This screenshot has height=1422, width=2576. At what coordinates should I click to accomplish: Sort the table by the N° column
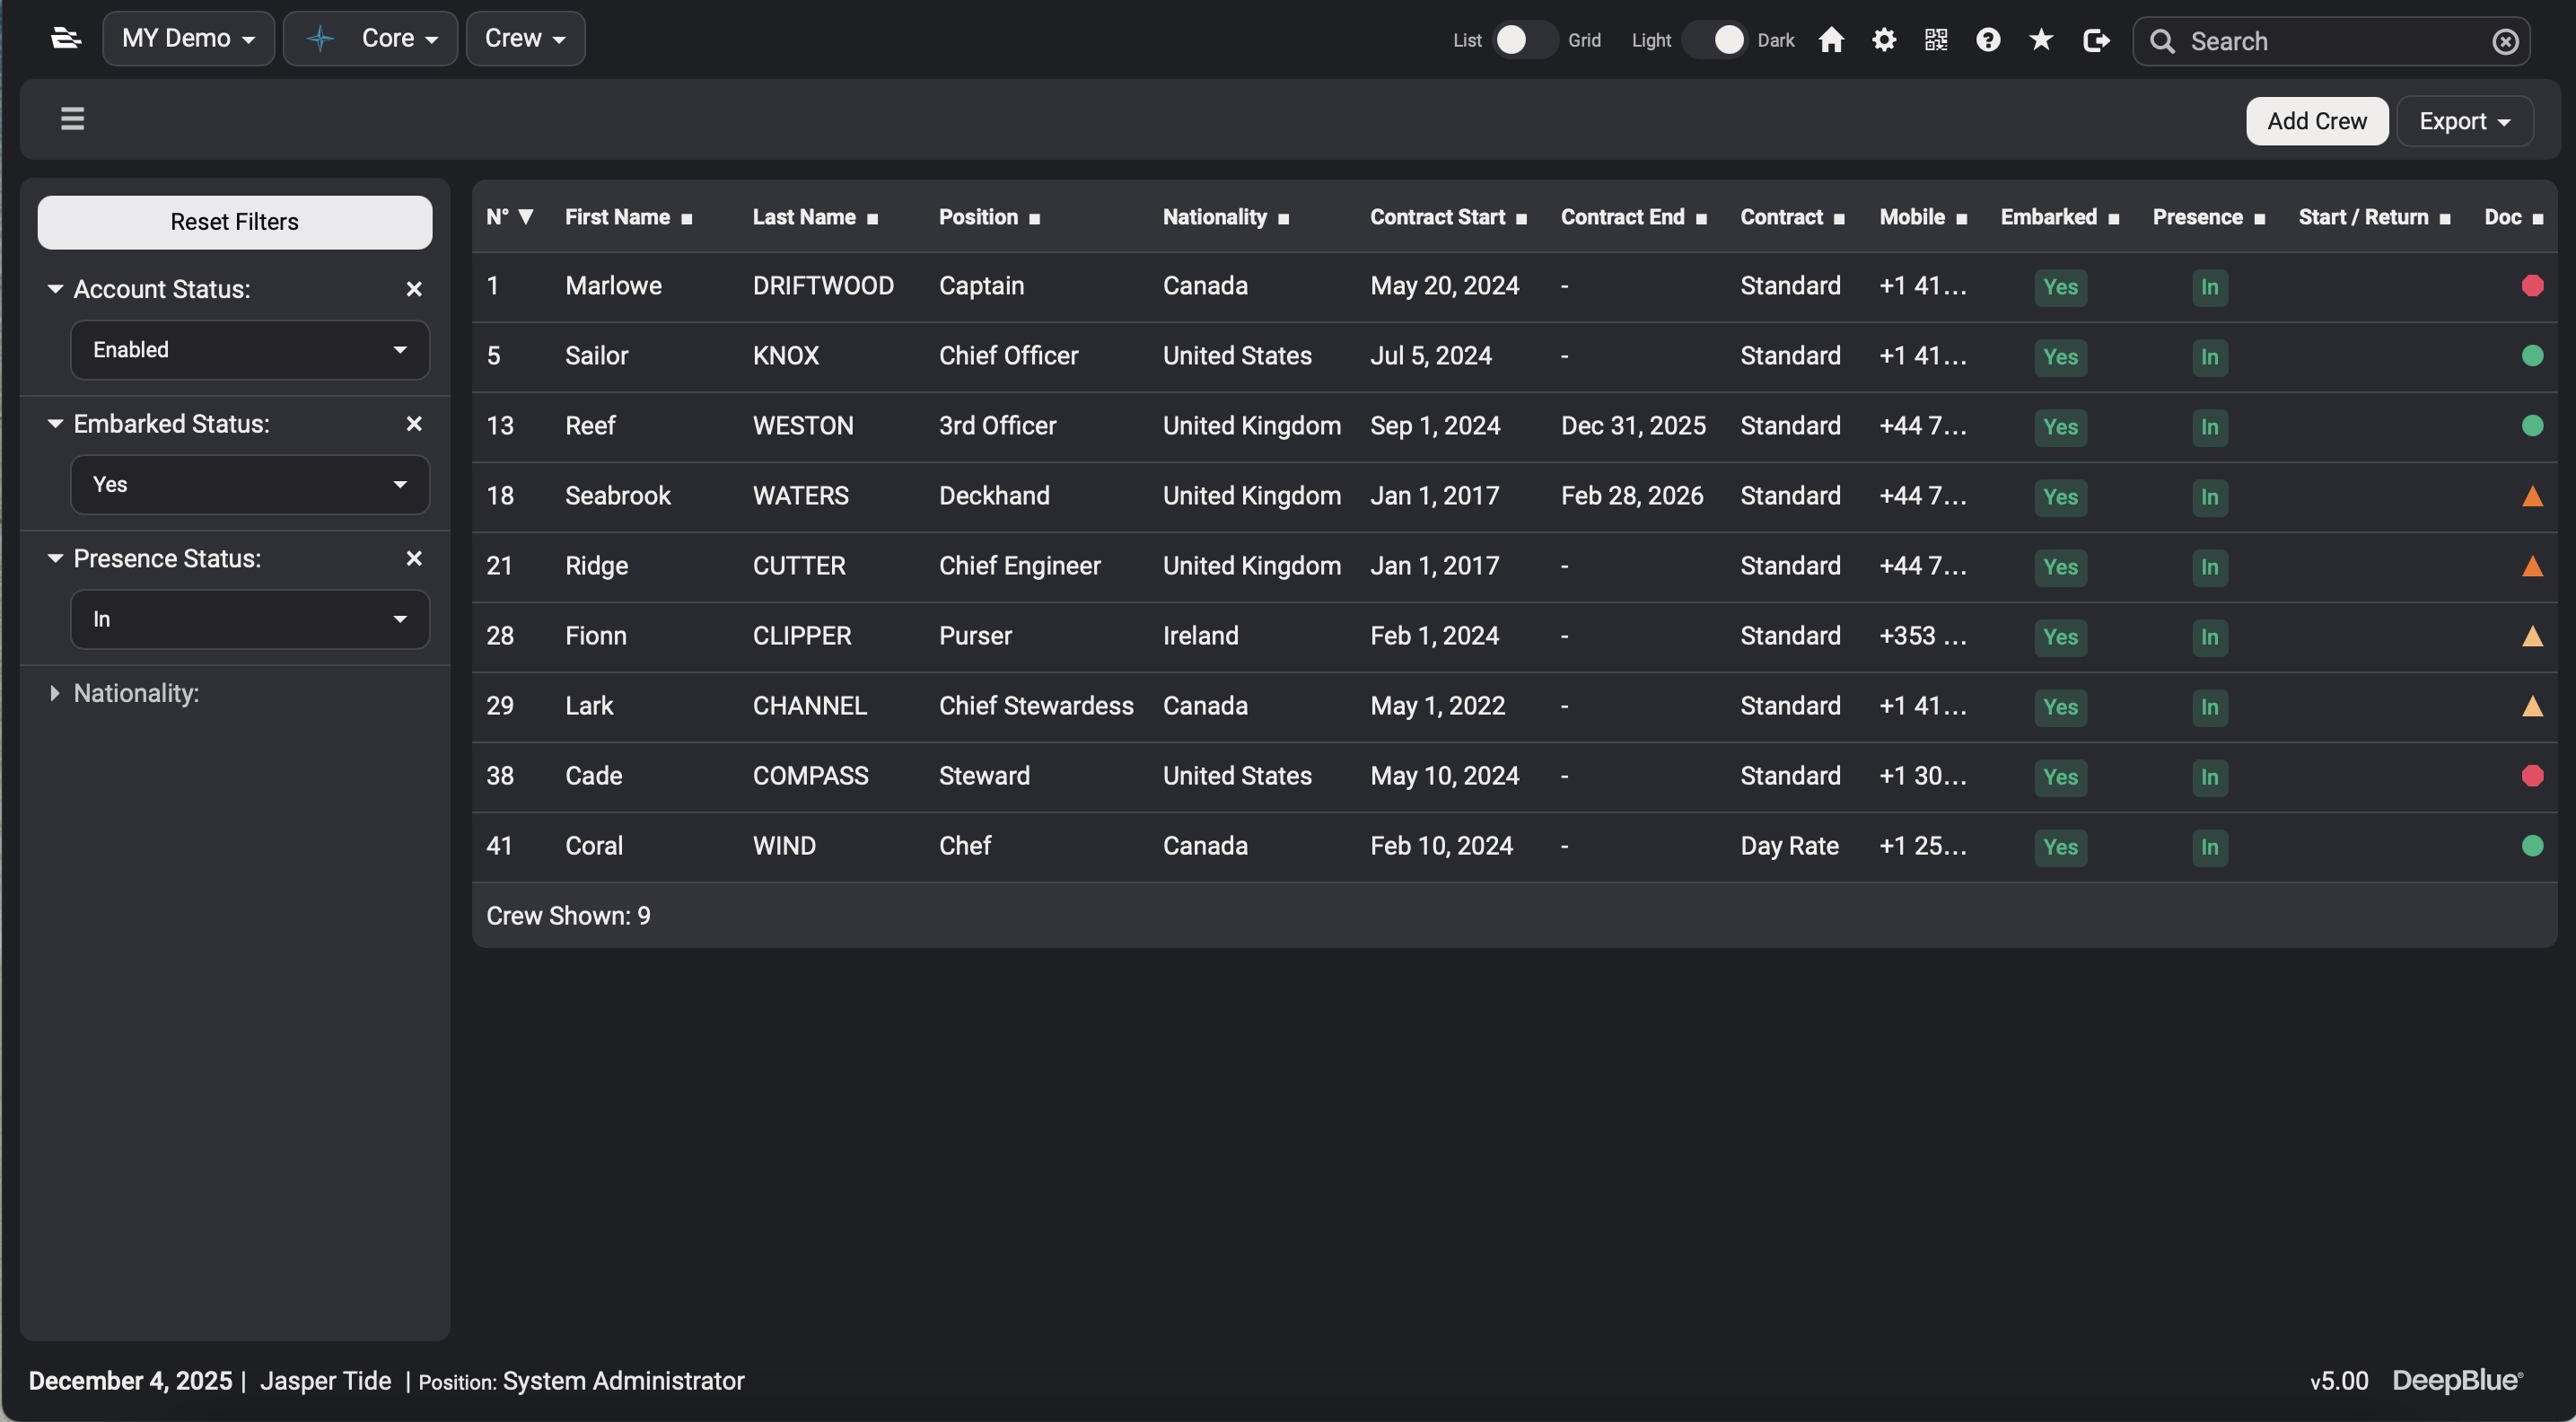510,216
